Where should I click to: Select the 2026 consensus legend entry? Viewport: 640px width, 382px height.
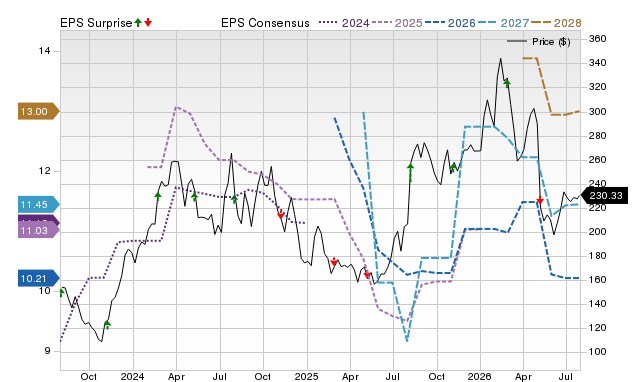coord(450,23)
